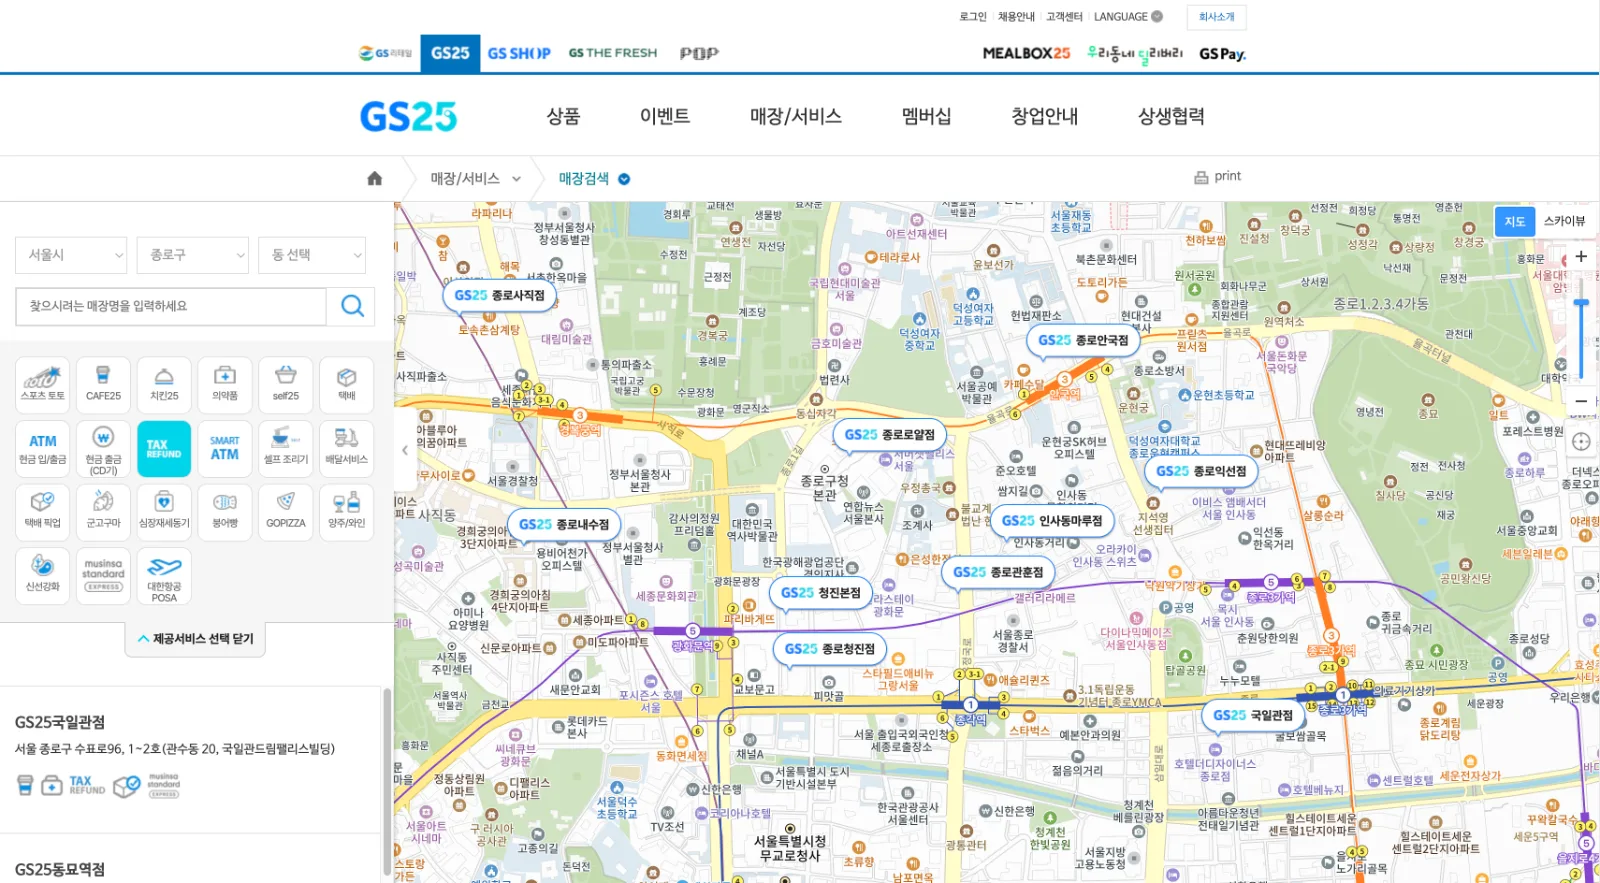Click the 로그인 link
The width and height of the screenshot is (1600, 883).
(x=973, y=17)
